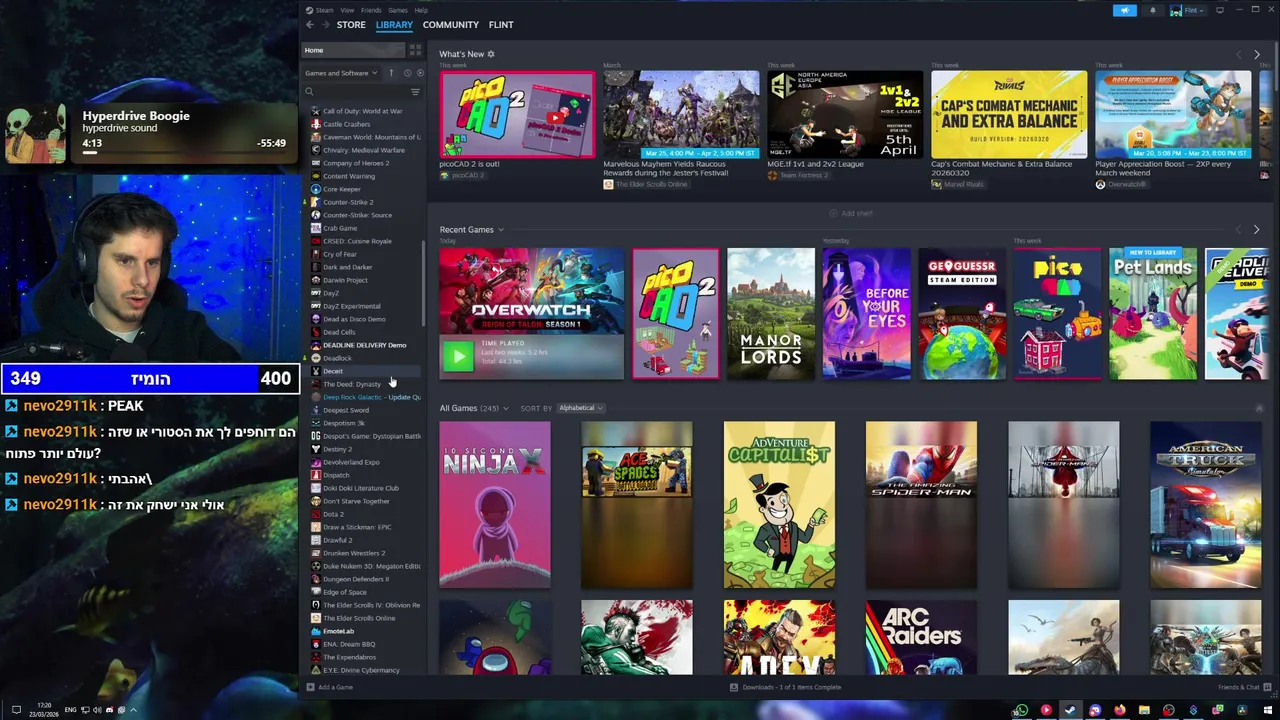Go forward with the right arrow in Steam
This screenshot has width=1280, height=720.
pos(324,25)
